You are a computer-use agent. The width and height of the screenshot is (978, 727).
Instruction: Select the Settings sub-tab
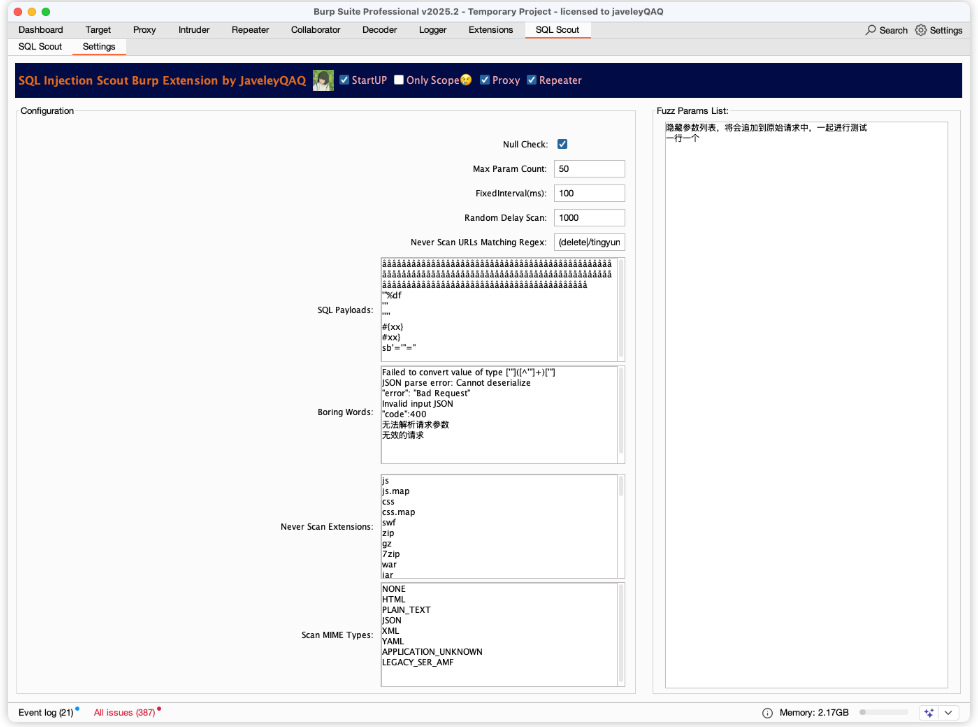click(x=99, y=47)
